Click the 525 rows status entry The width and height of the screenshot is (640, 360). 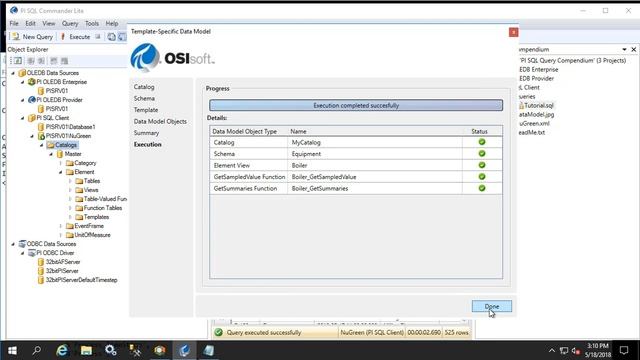456,333
